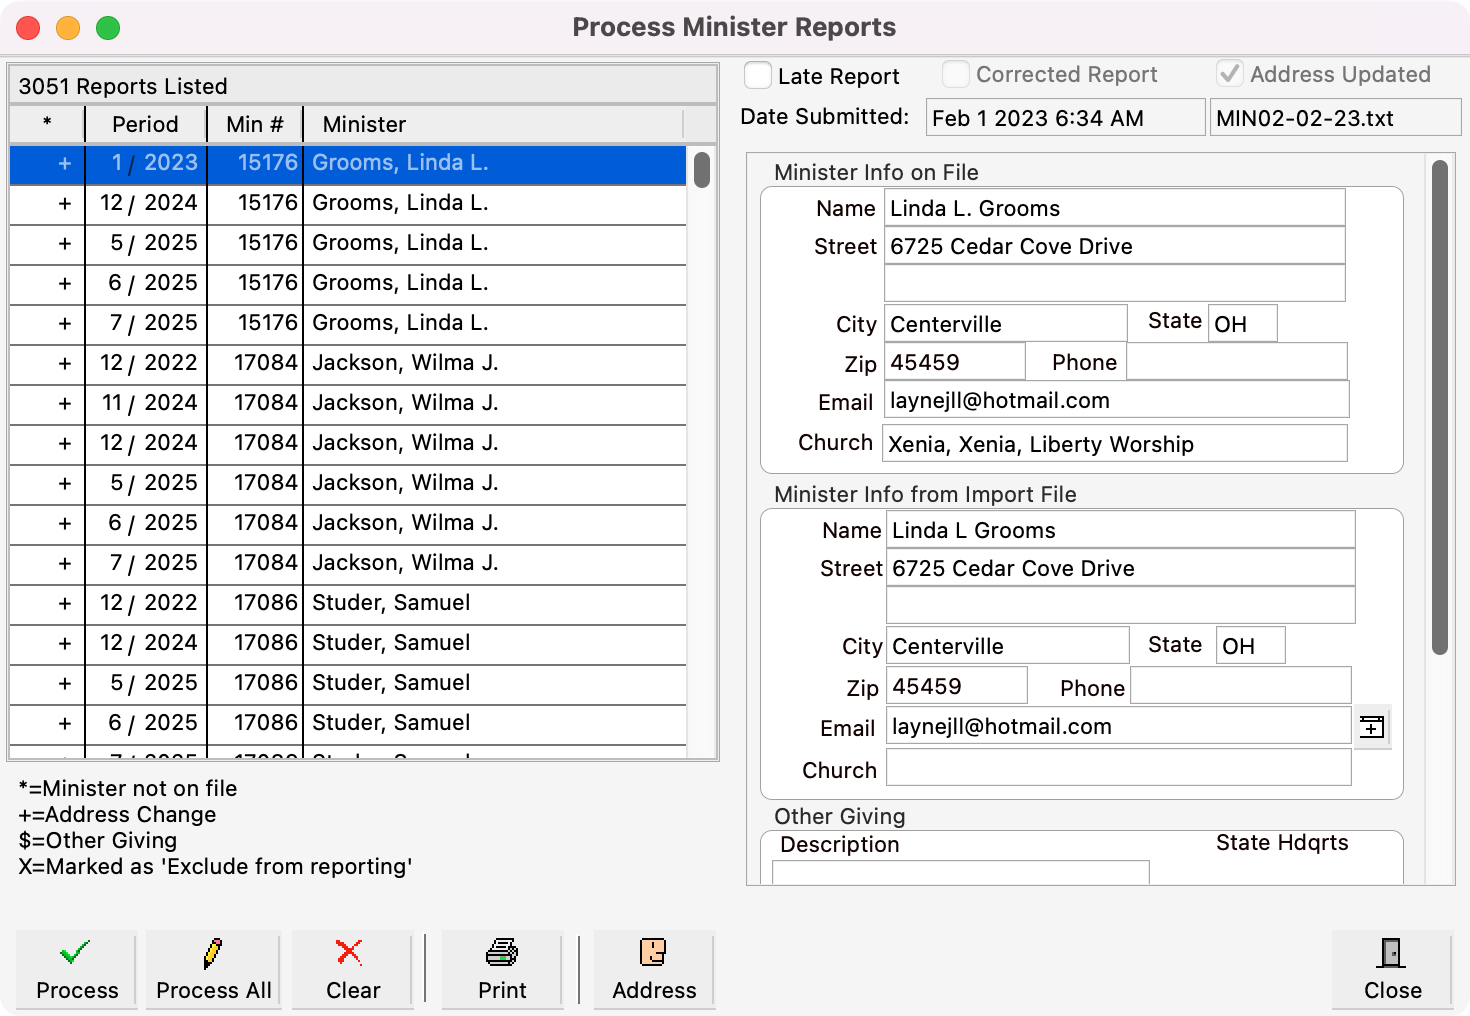Click the empty Church field in the import section
1470x1016 pixels.
click(1119, 768)
